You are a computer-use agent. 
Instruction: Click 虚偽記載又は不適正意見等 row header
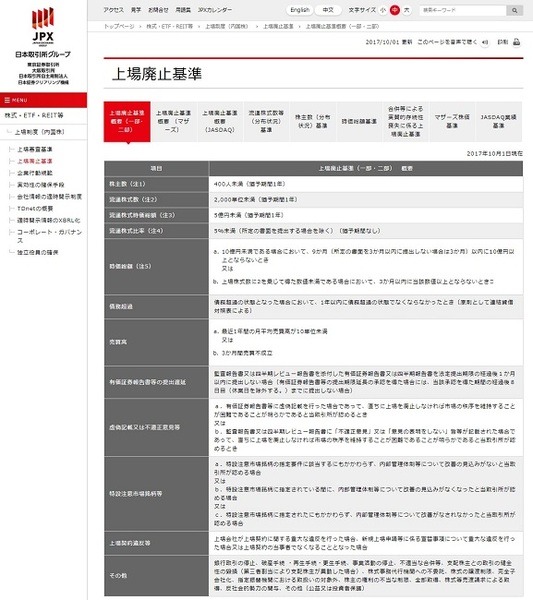pos(156,427)
